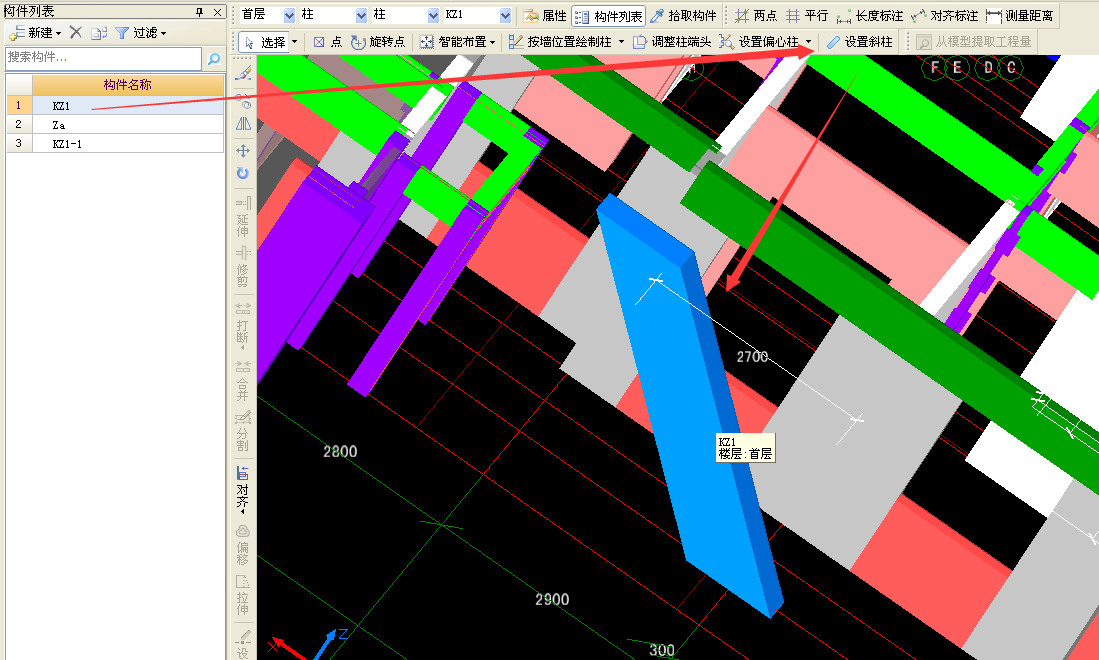Viewport: 1099px width, 660px height.
Task: Click 从模型提取工程量 button
Action: 974,42
